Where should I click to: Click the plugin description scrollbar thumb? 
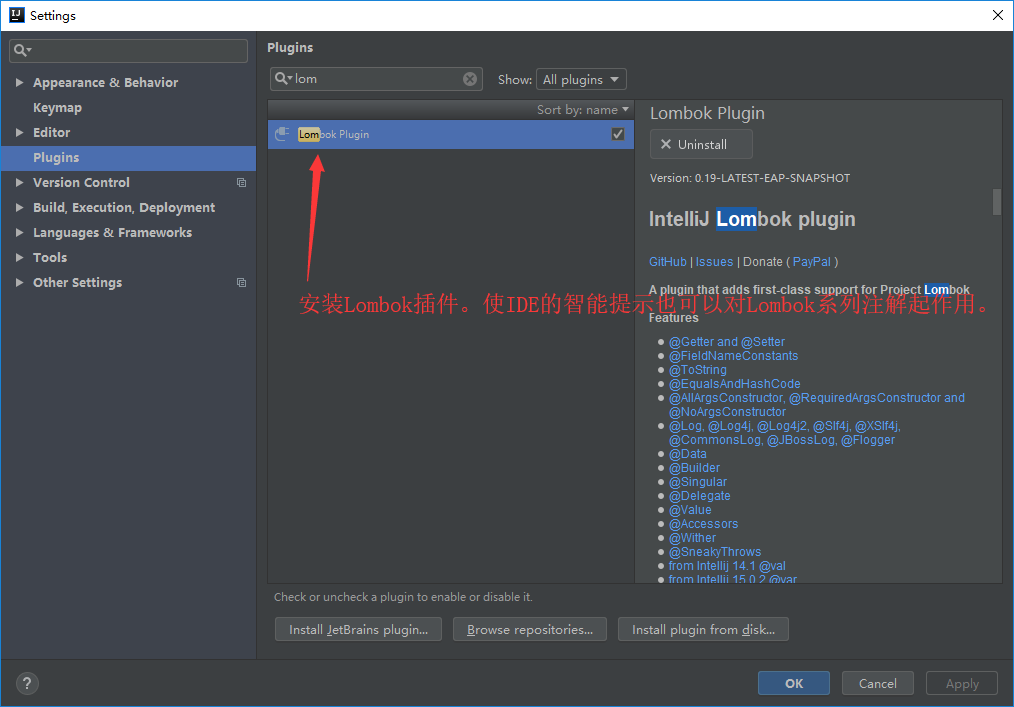[x=997, y=202]
